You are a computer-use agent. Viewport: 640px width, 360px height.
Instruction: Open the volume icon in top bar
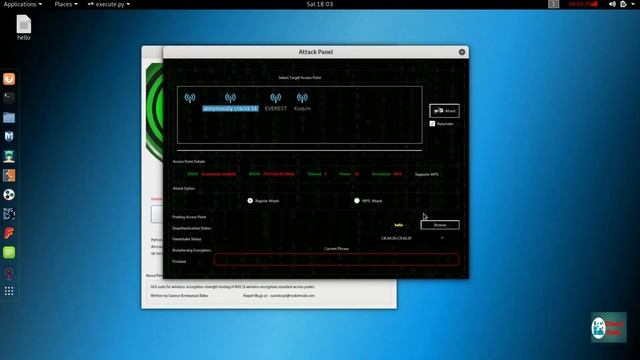612,4
